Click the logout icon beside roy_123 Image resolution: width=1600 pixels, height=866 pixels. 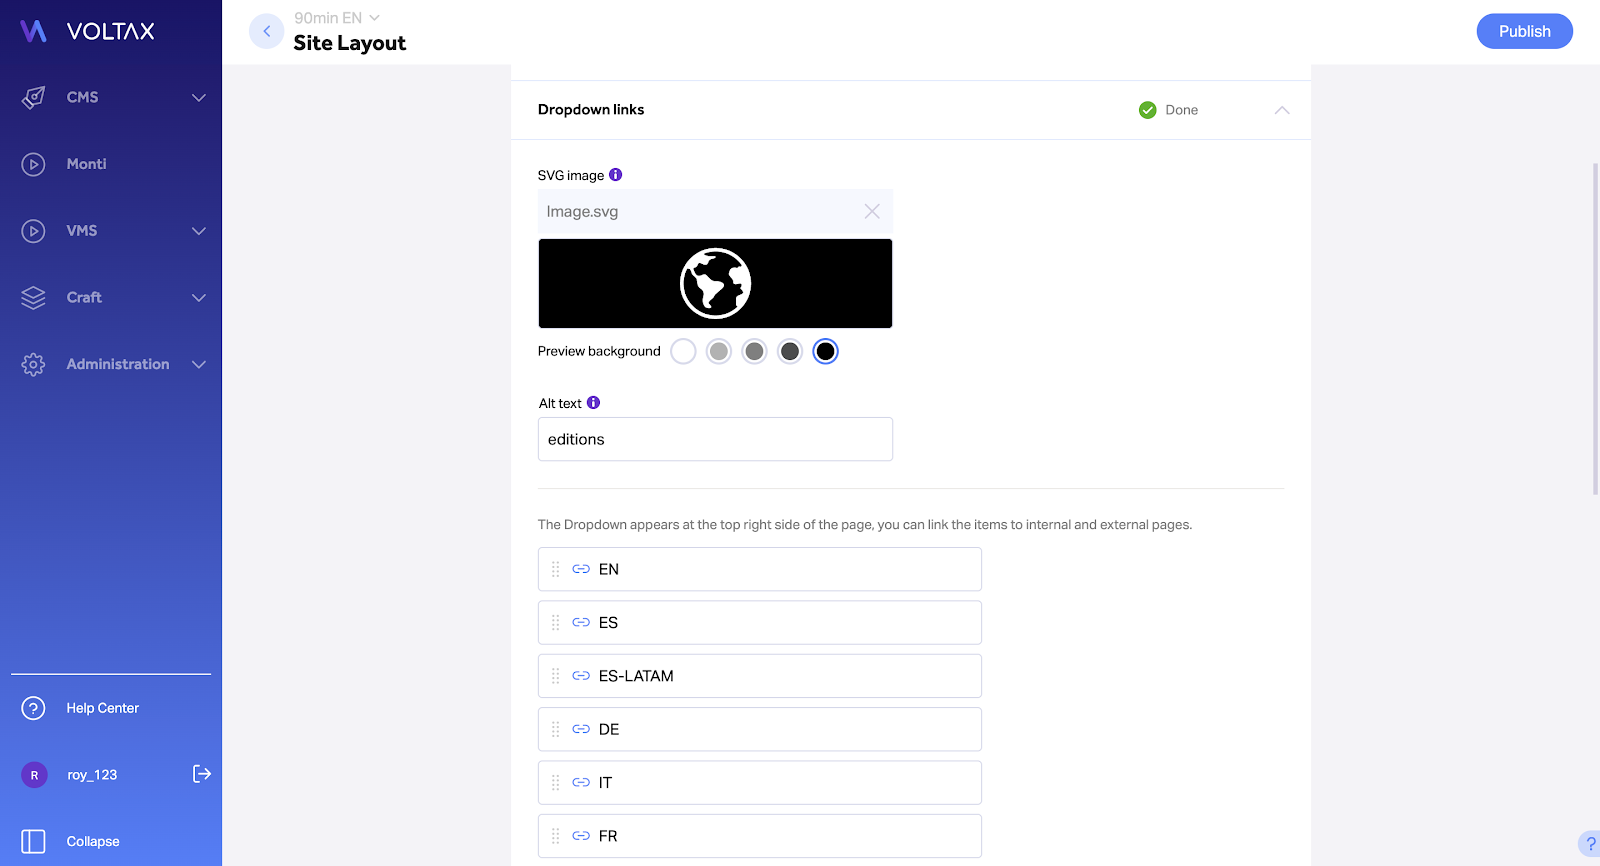pos(202,774)
